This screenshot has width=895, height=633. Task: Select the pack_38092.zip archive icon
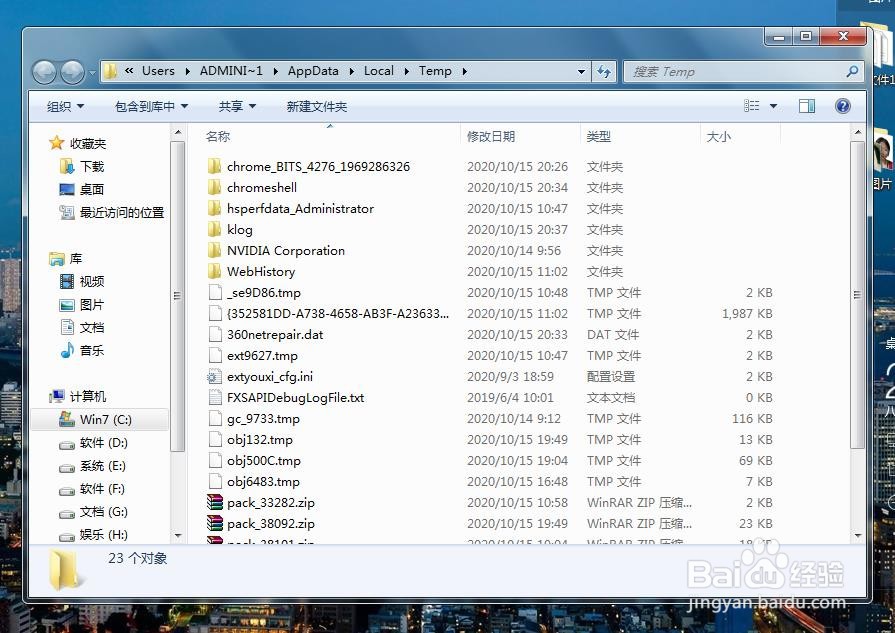(215, 523)
